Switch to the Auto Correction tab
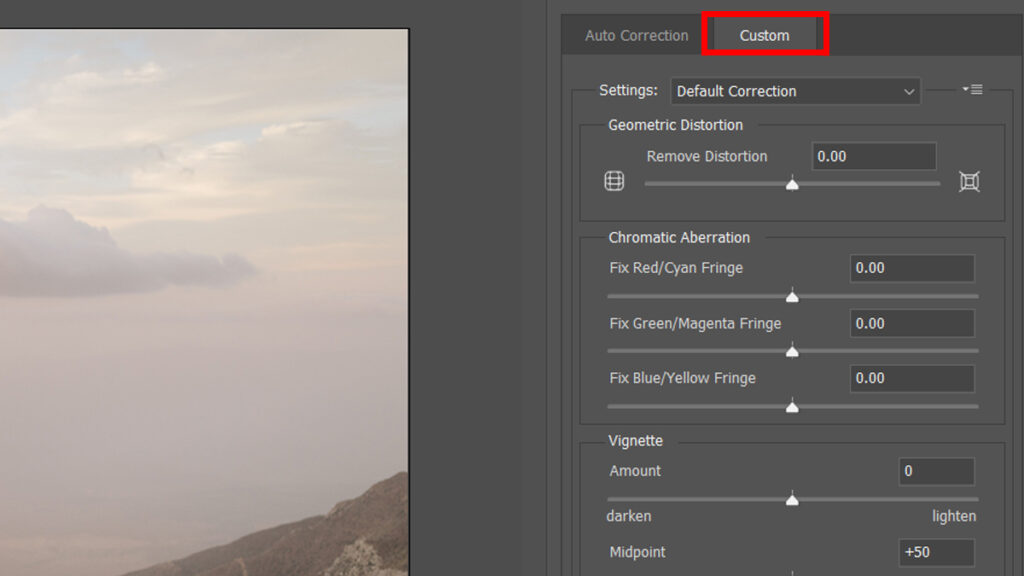This screenshot has width=1024, height=576. click(x=636, y=36)
